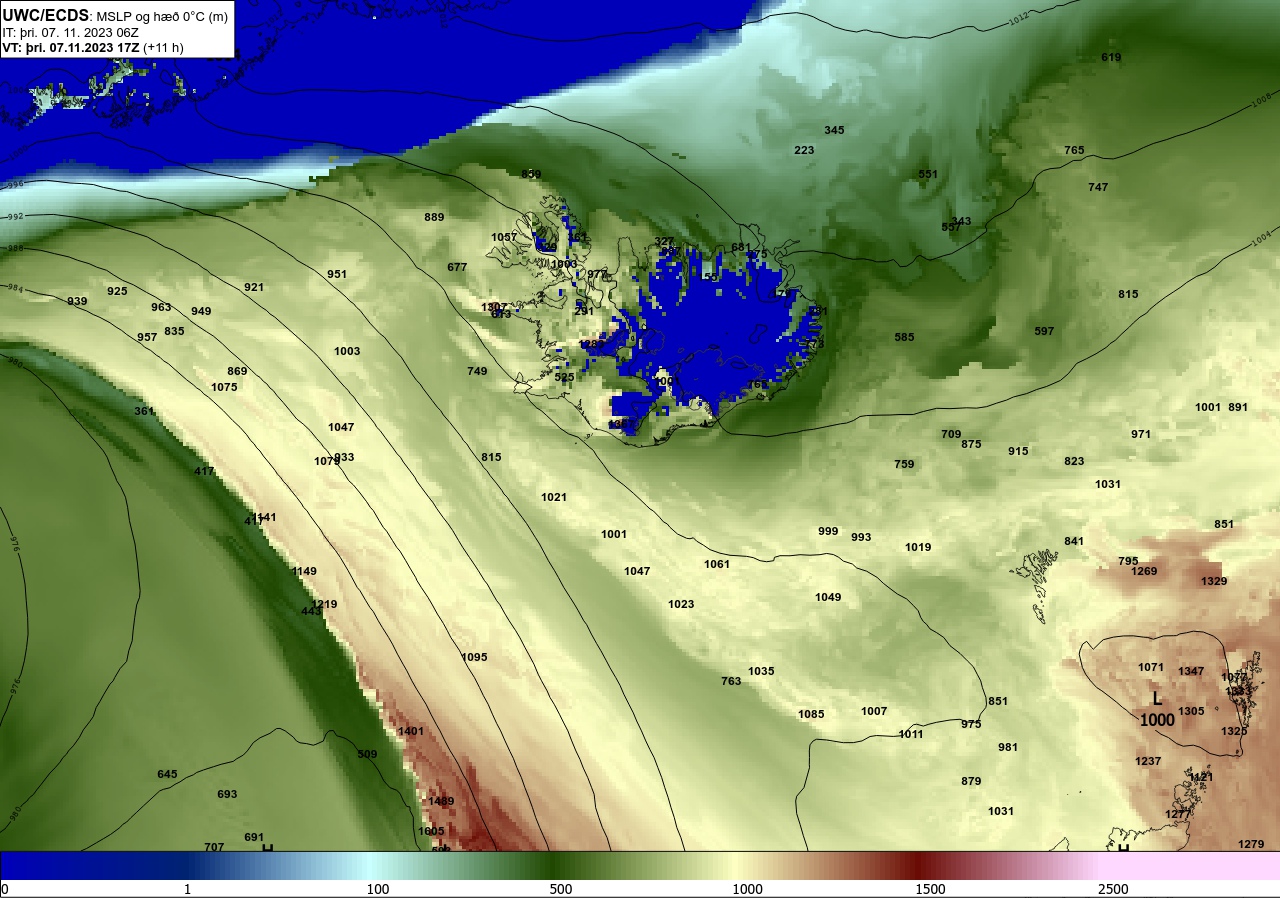Click the map value 939
The width and height of the screenshot is (1280, 898).
click(77, 301)
